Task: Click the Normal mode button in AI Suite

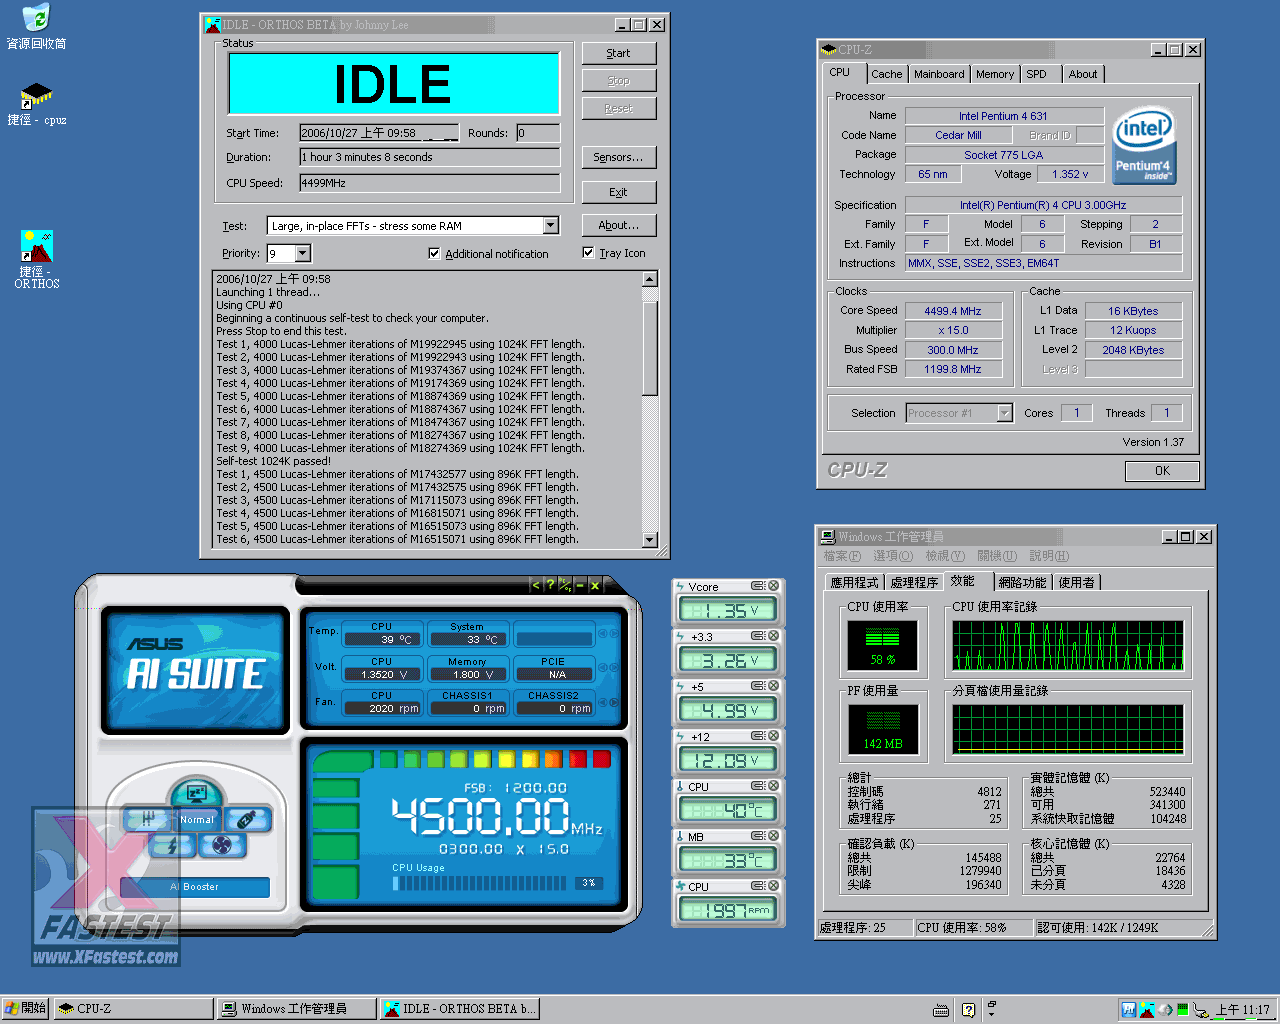Action: pyautogui.click(x=197, y=819)
